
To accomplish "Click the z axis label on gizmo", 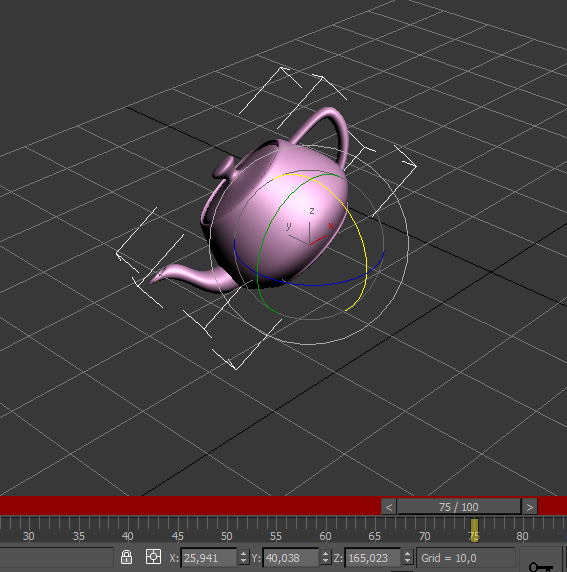I will pos(312,210).
